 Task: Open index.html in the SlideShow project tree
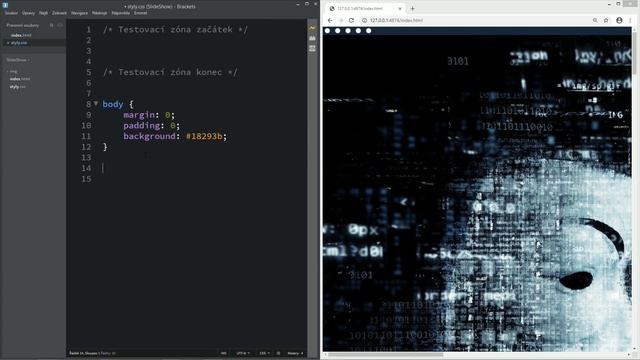point(20,79)
